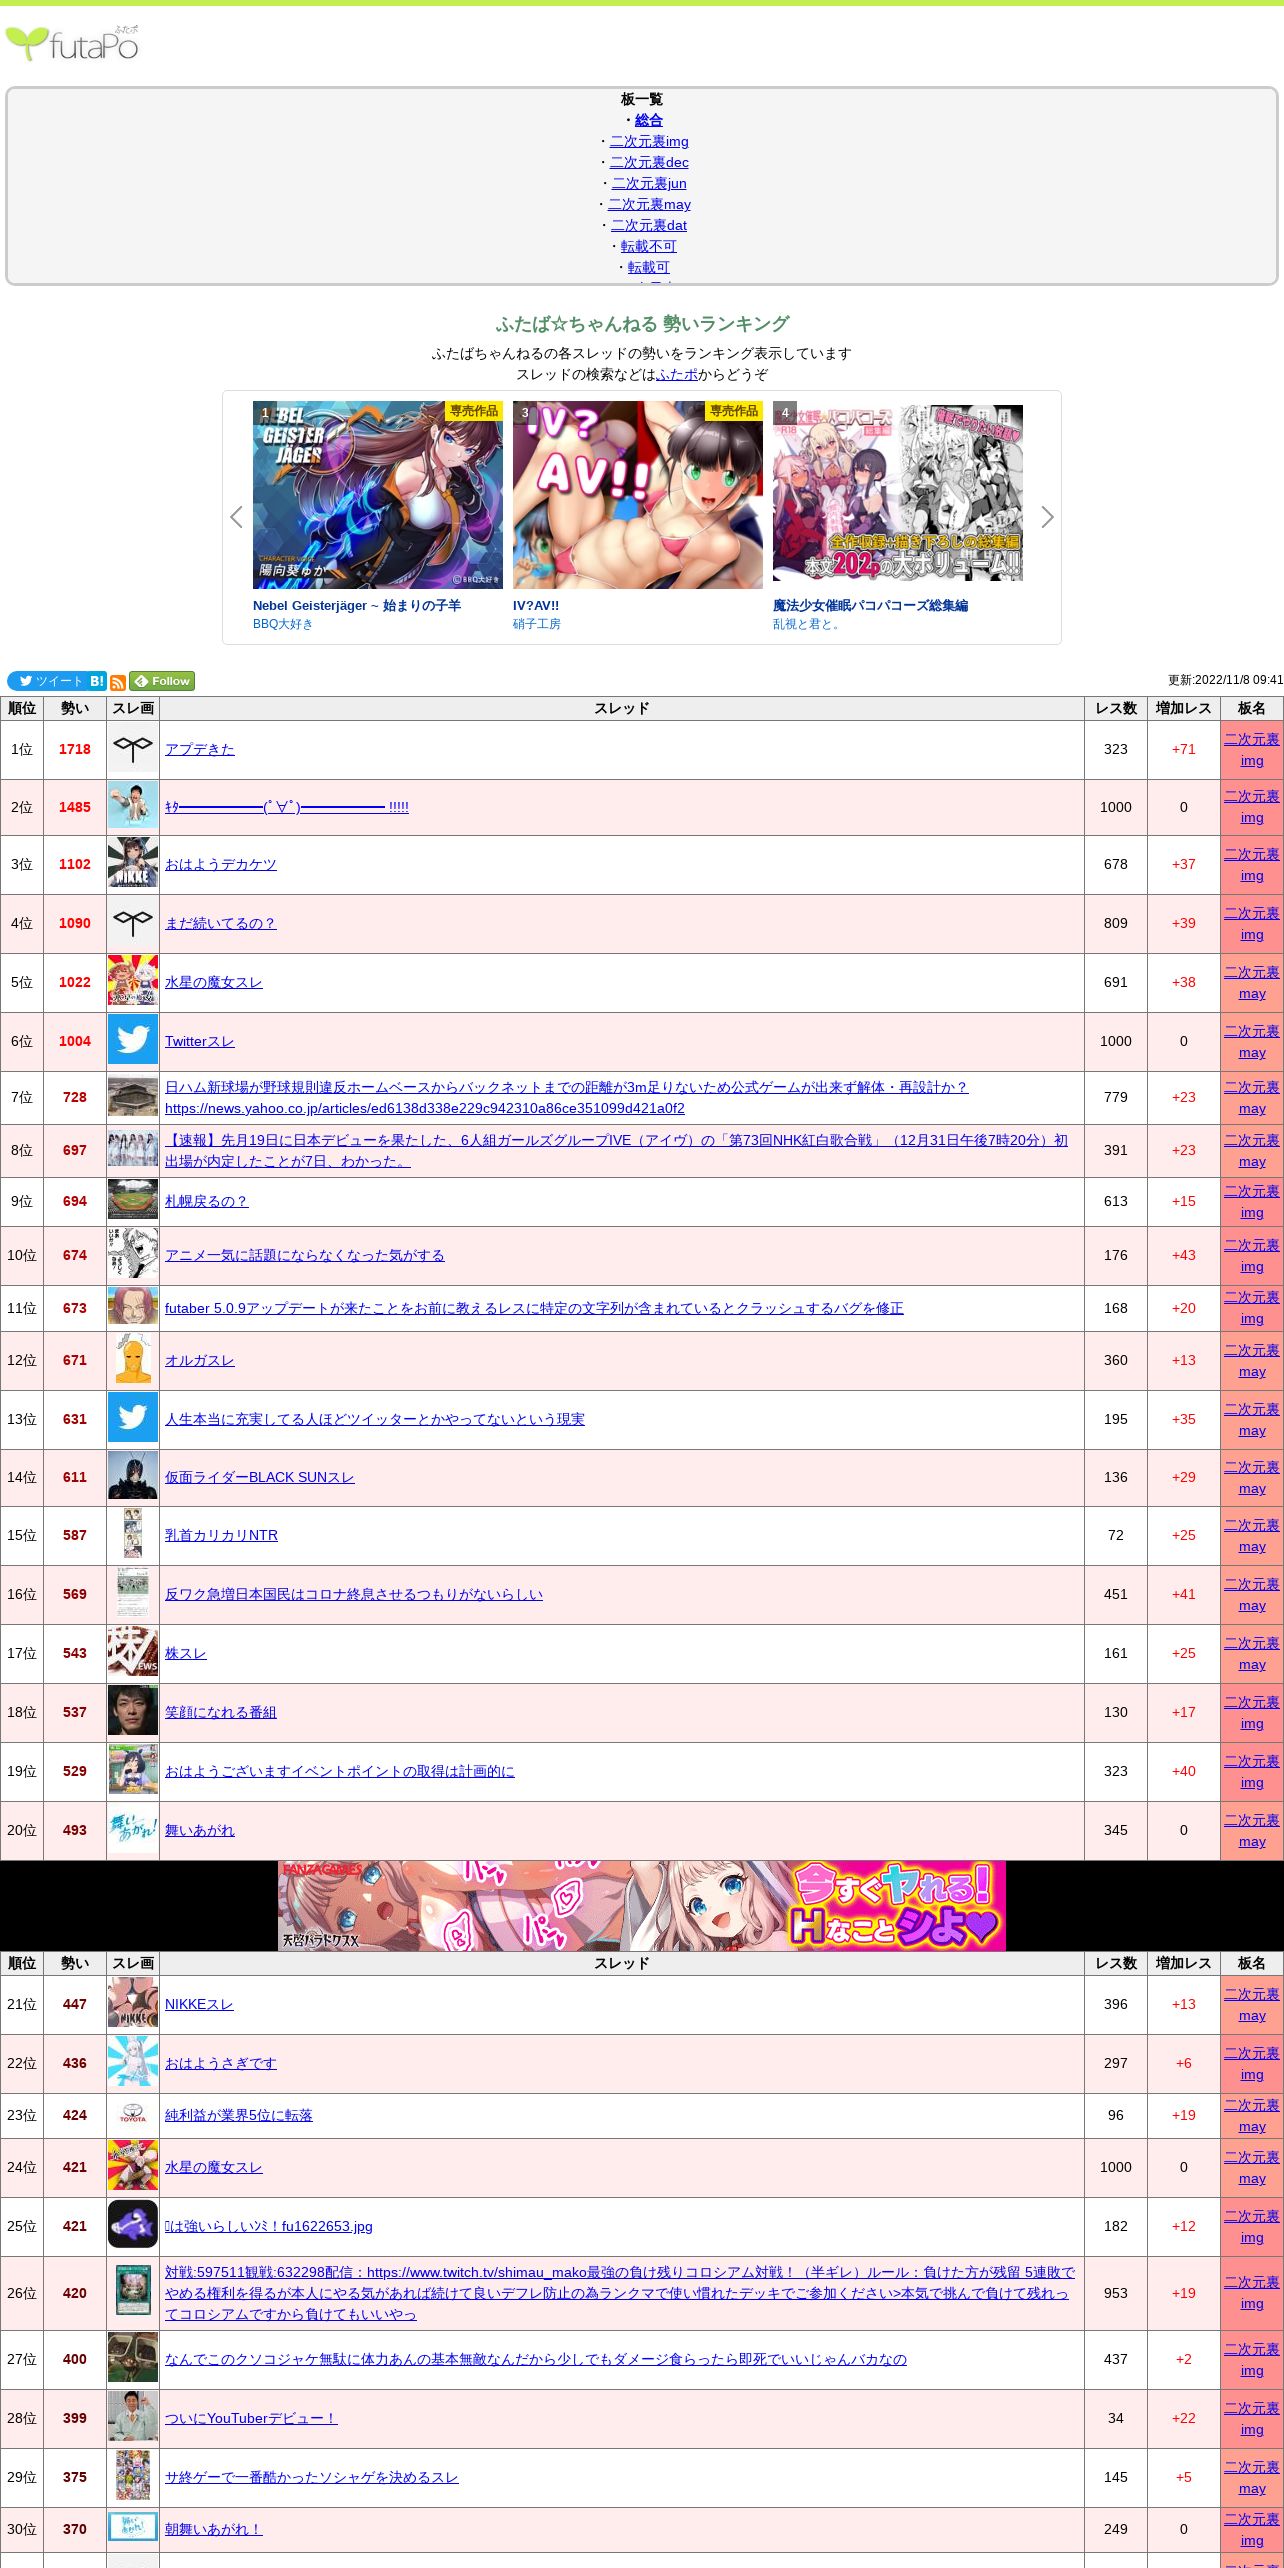Screen dimensions: 1284x2568
Task: Select 二次元裏img board
Action: click(649, 141)
